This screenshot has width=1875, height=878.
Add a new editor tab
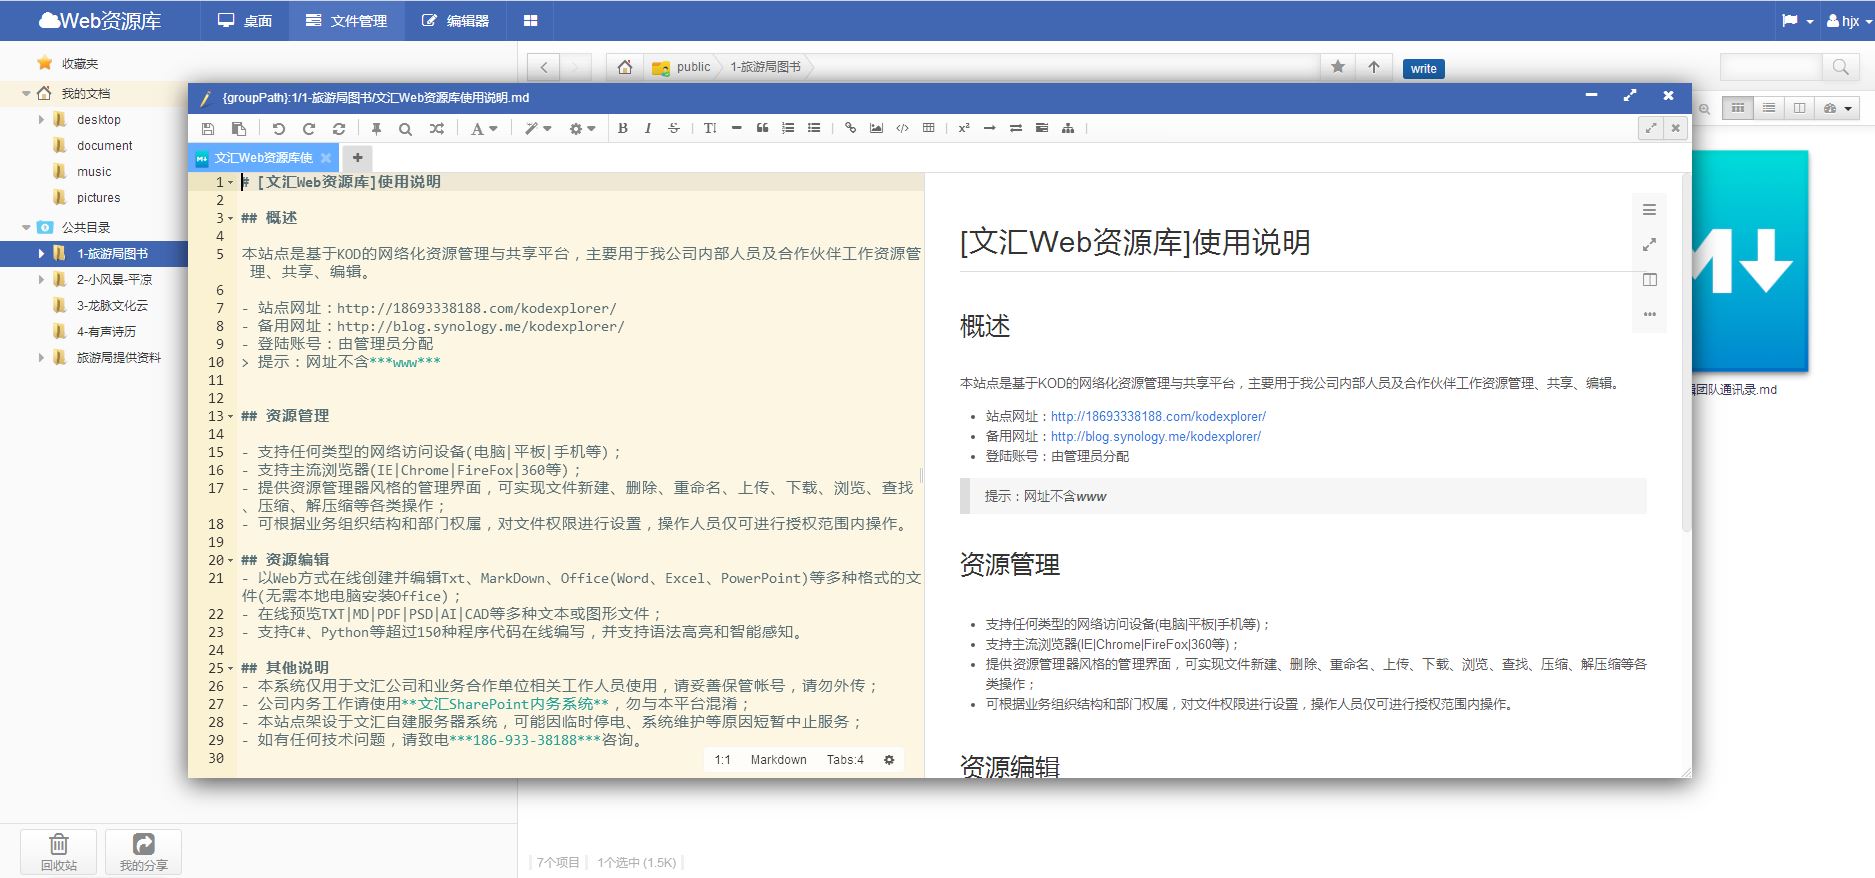tap(357, 157)
